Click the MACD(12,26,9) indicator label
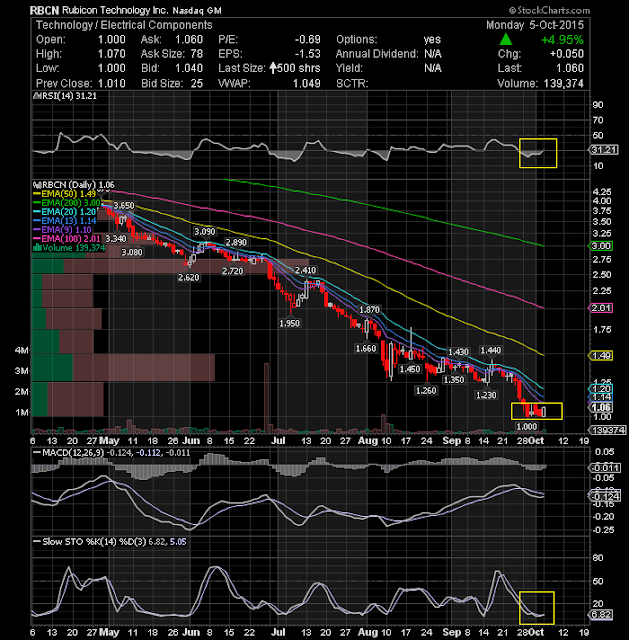The height and width of the screenshot is (640, 629). pos(71,453)
